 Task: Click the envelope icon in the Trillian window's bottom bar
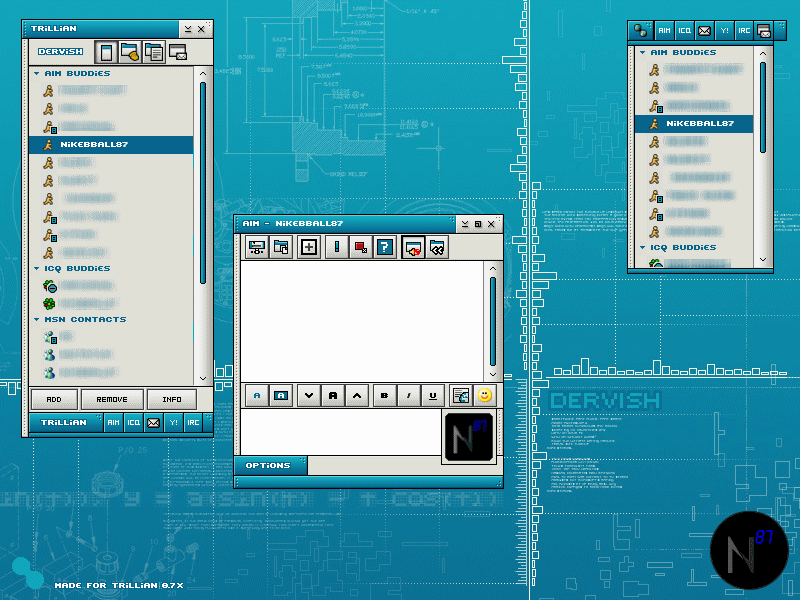pos(153,423)
